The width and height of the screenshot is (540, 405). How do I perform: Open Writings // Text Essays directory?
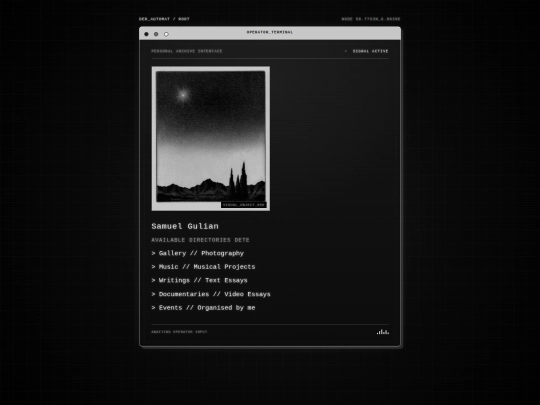tap(199, 280)
